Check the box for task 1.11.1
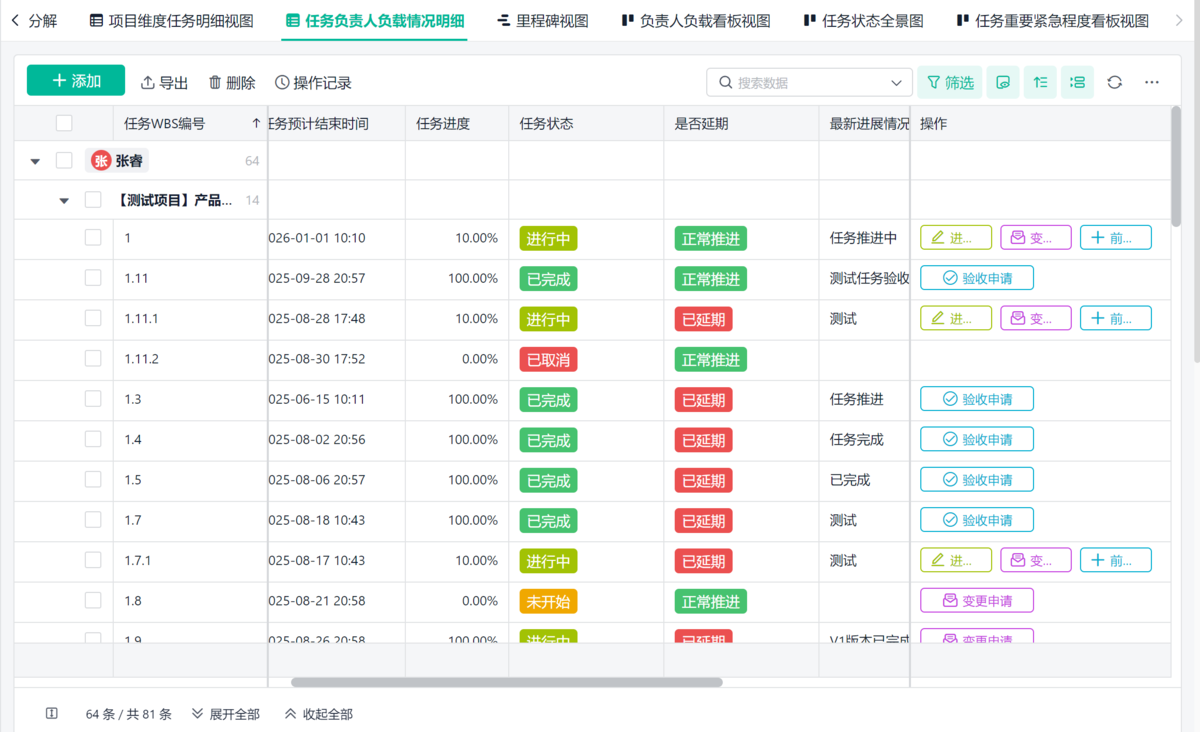Image resolution: width=1200 pixels, height=732 pixels. (x=93, y=318)
